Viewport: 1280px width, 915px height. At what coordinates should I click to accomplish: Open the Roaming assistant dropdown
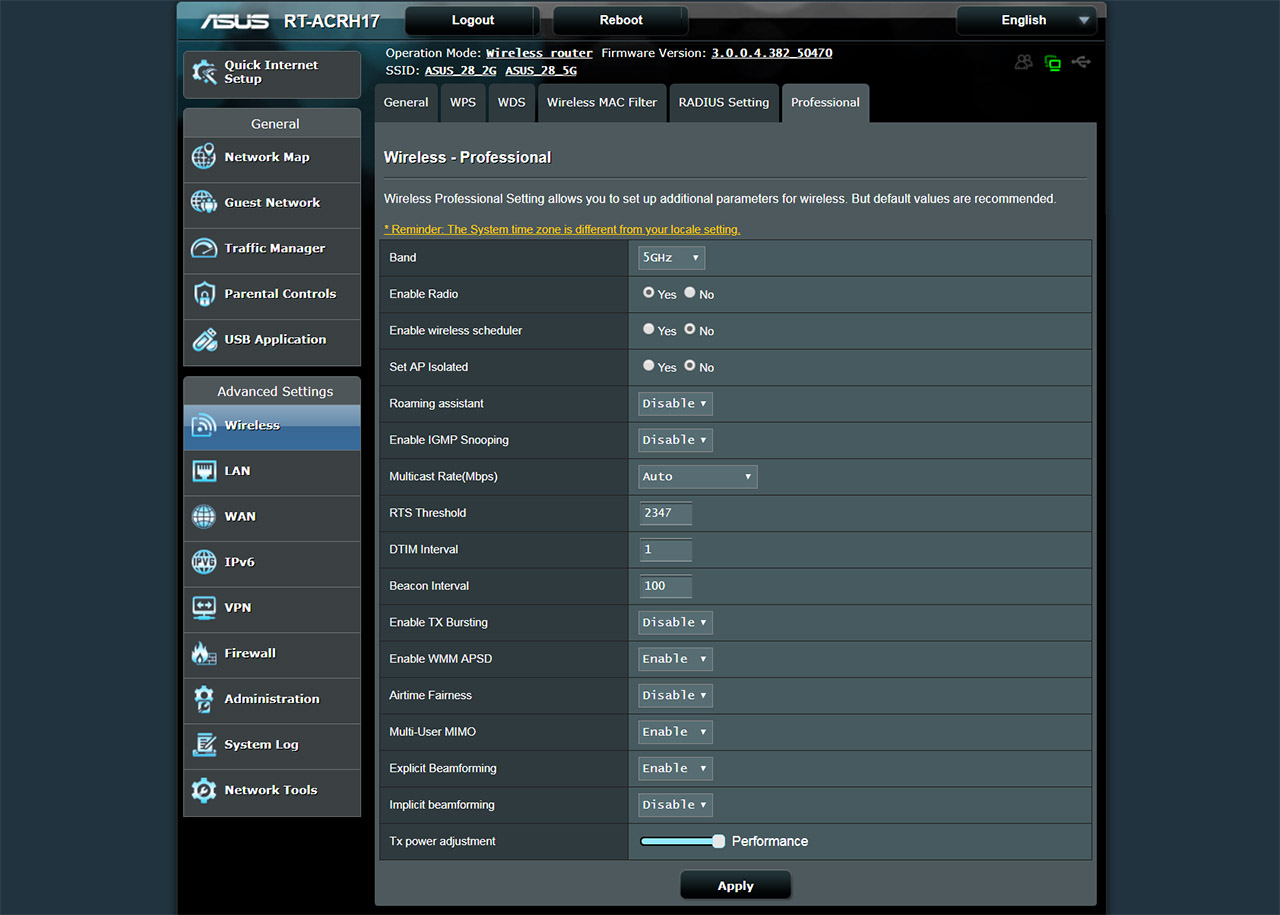click(x=675, y=404)
